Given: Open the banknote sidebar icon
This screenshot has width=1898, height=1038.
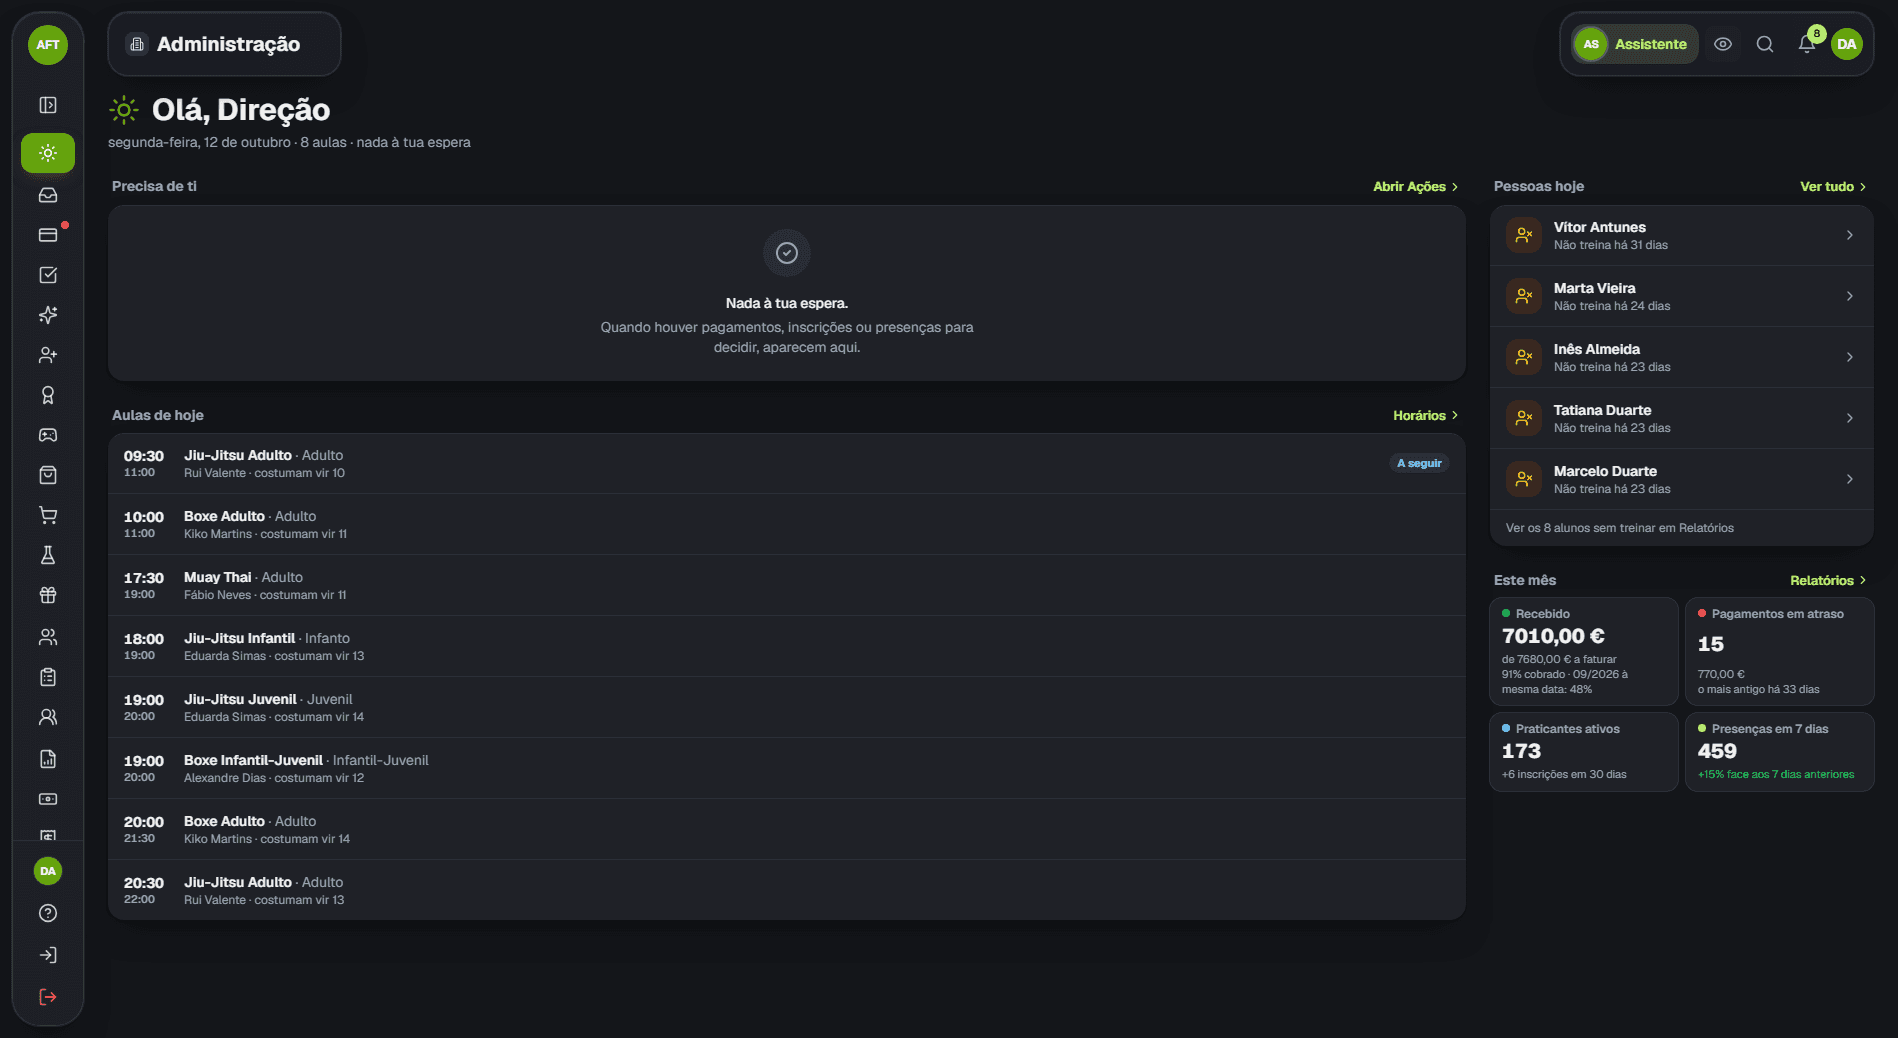Looking at the screenshot, I should (48, 799).
